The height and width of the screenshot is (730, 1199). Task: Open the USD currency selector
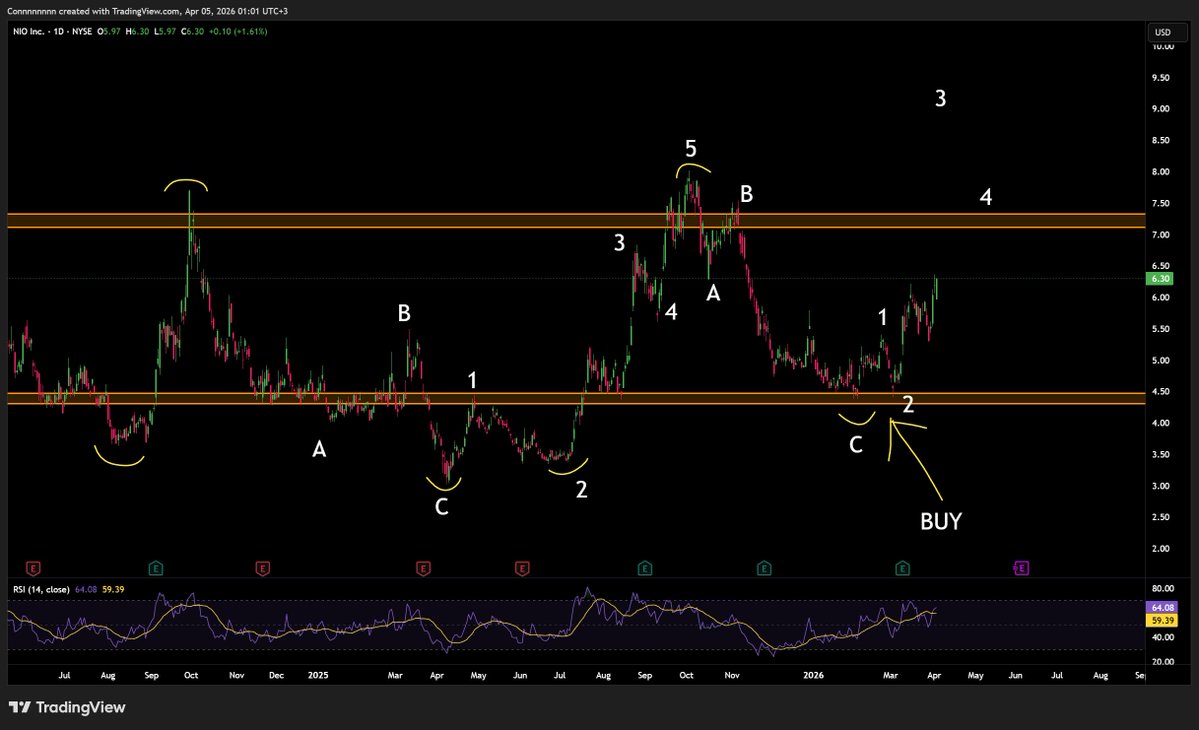point(1168,32)
